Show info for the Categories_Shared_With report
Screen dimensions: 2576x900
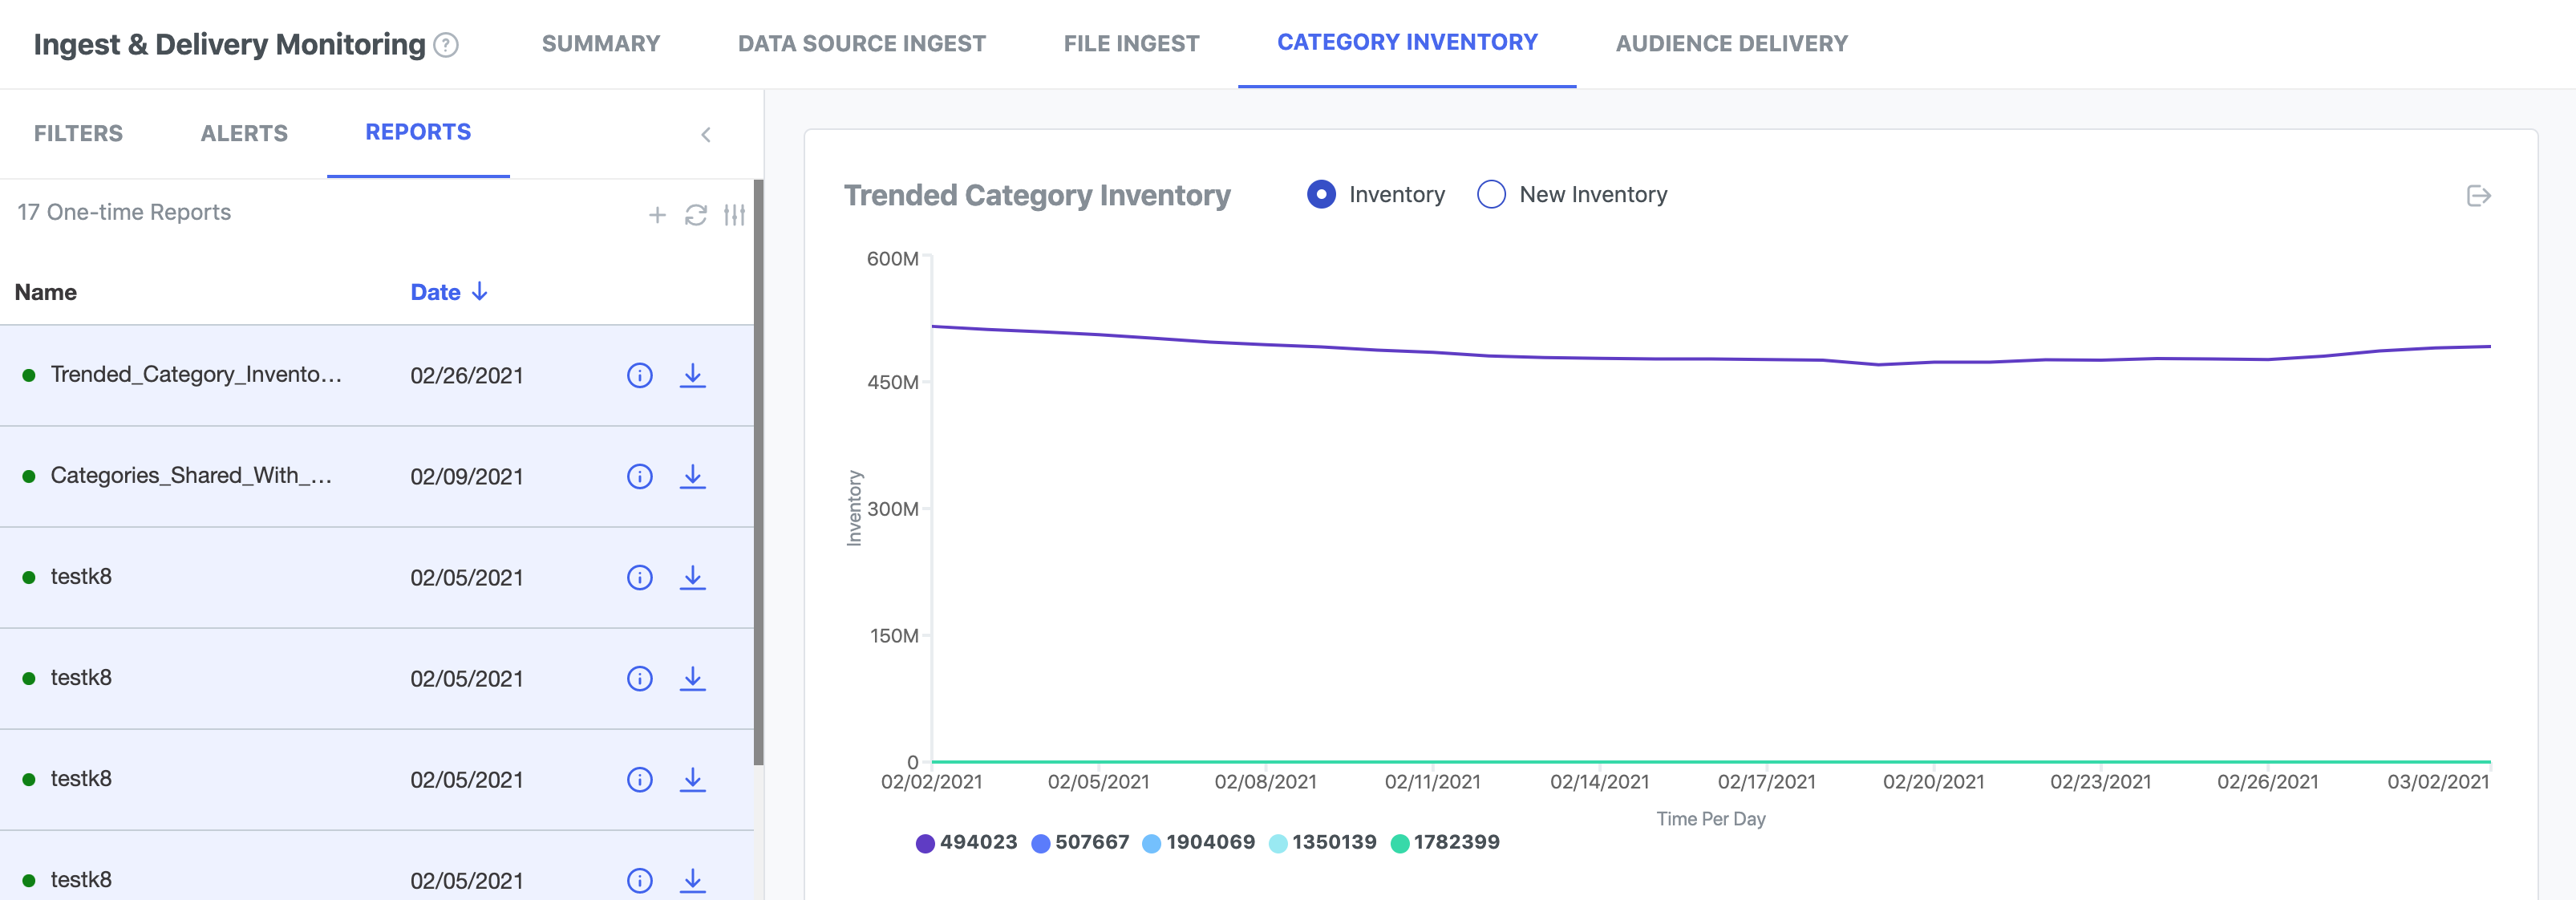click(639, 477)
